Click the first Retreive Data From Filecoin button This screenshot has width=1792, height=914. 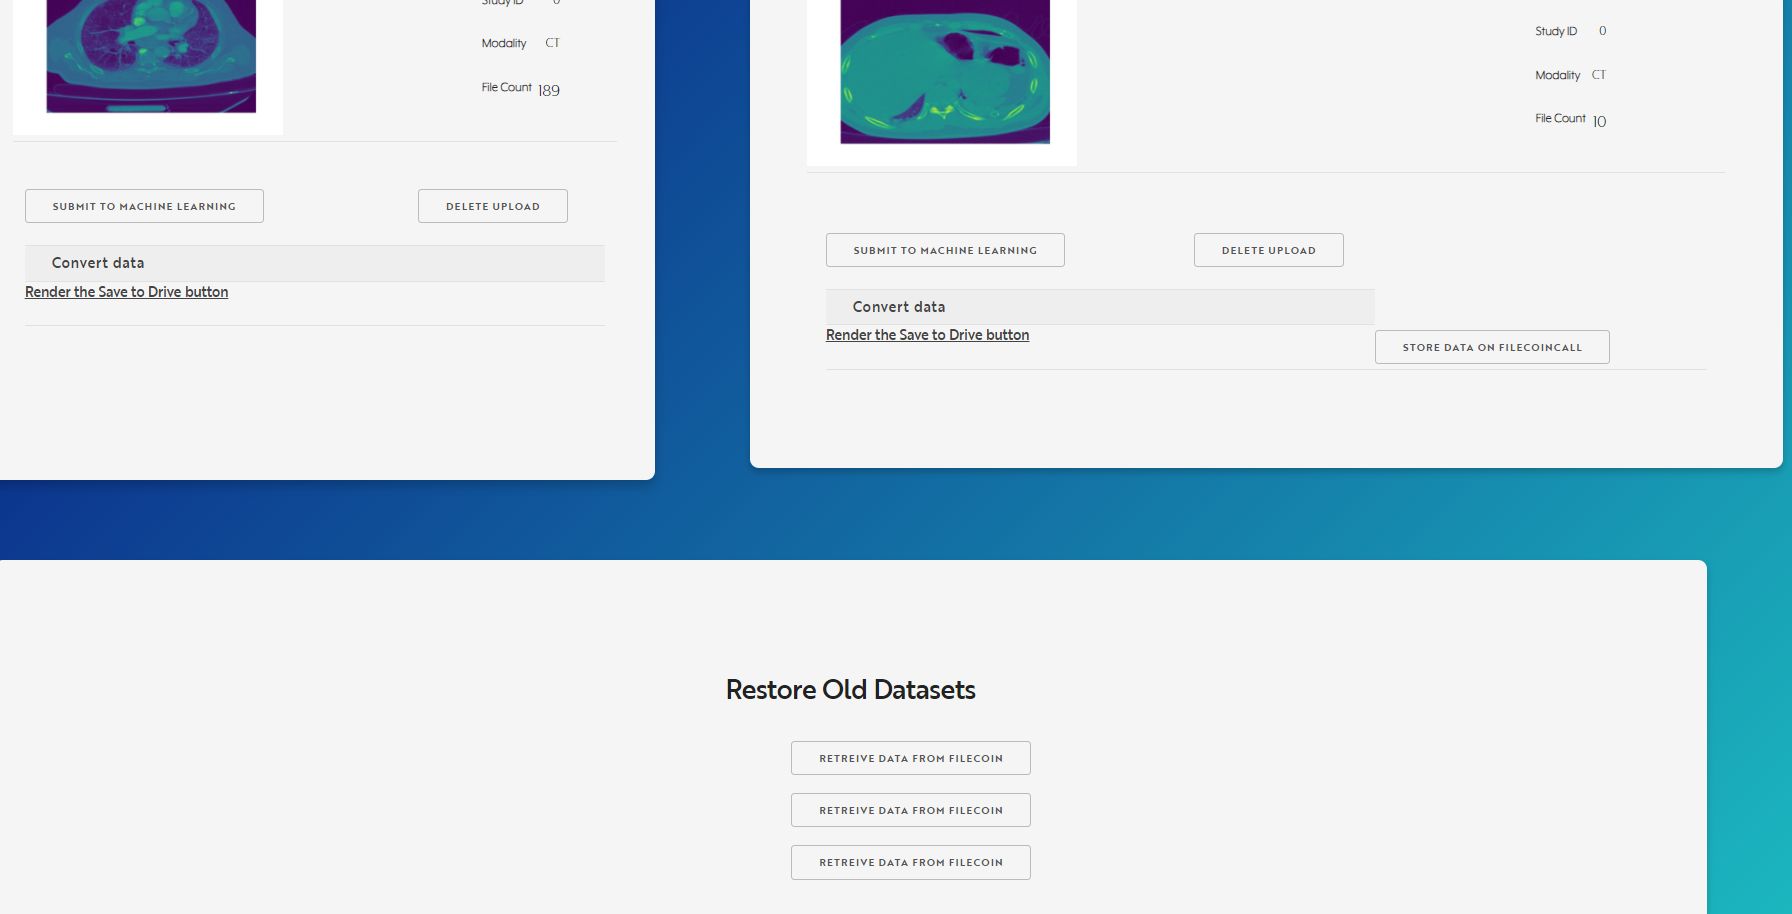point(911,758)
